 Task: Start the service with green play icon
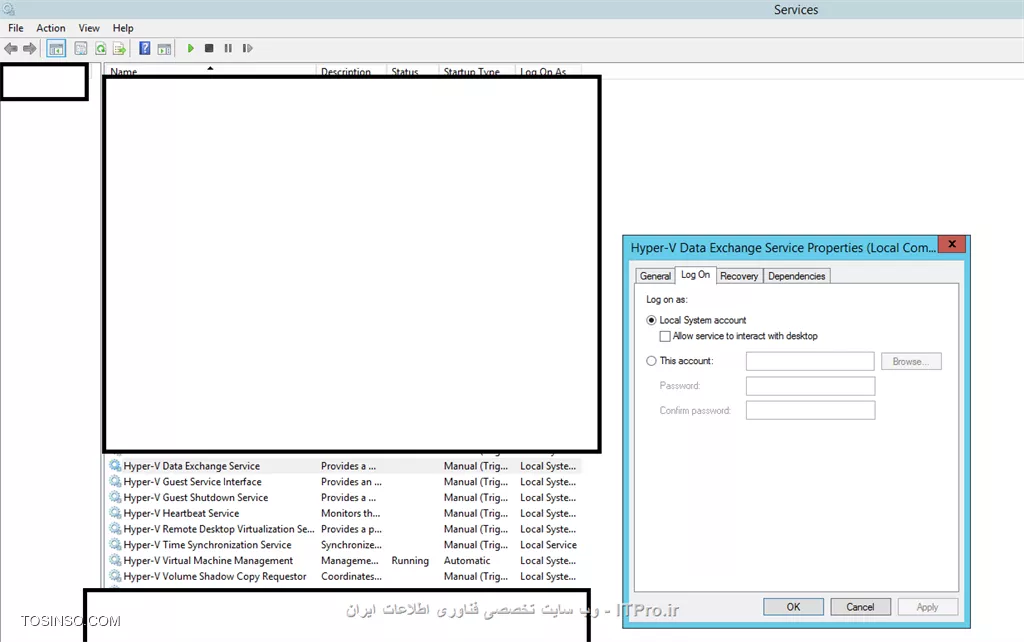pyautogui.click(x=191, y=48)
